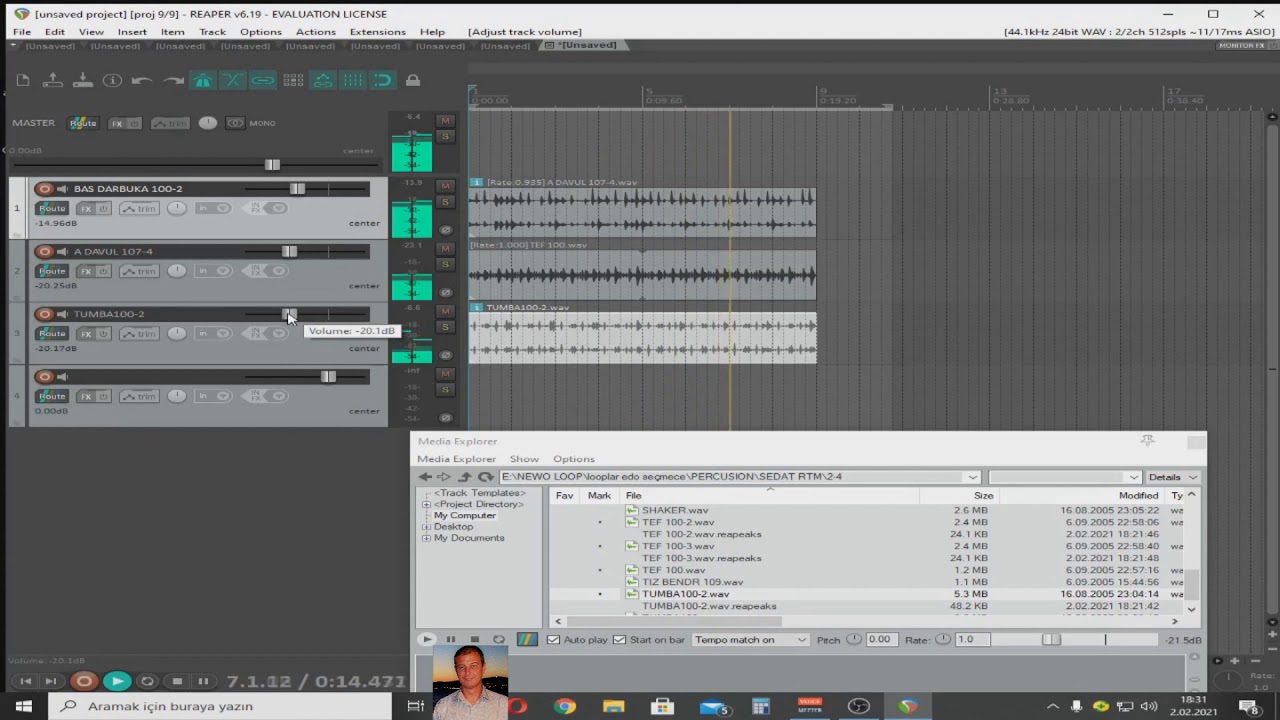The height and width of the screenshot is (720, 1280).
Task: Open Options menu in Media Explorer
Action: pyautogui.click(x=574, y=459)
